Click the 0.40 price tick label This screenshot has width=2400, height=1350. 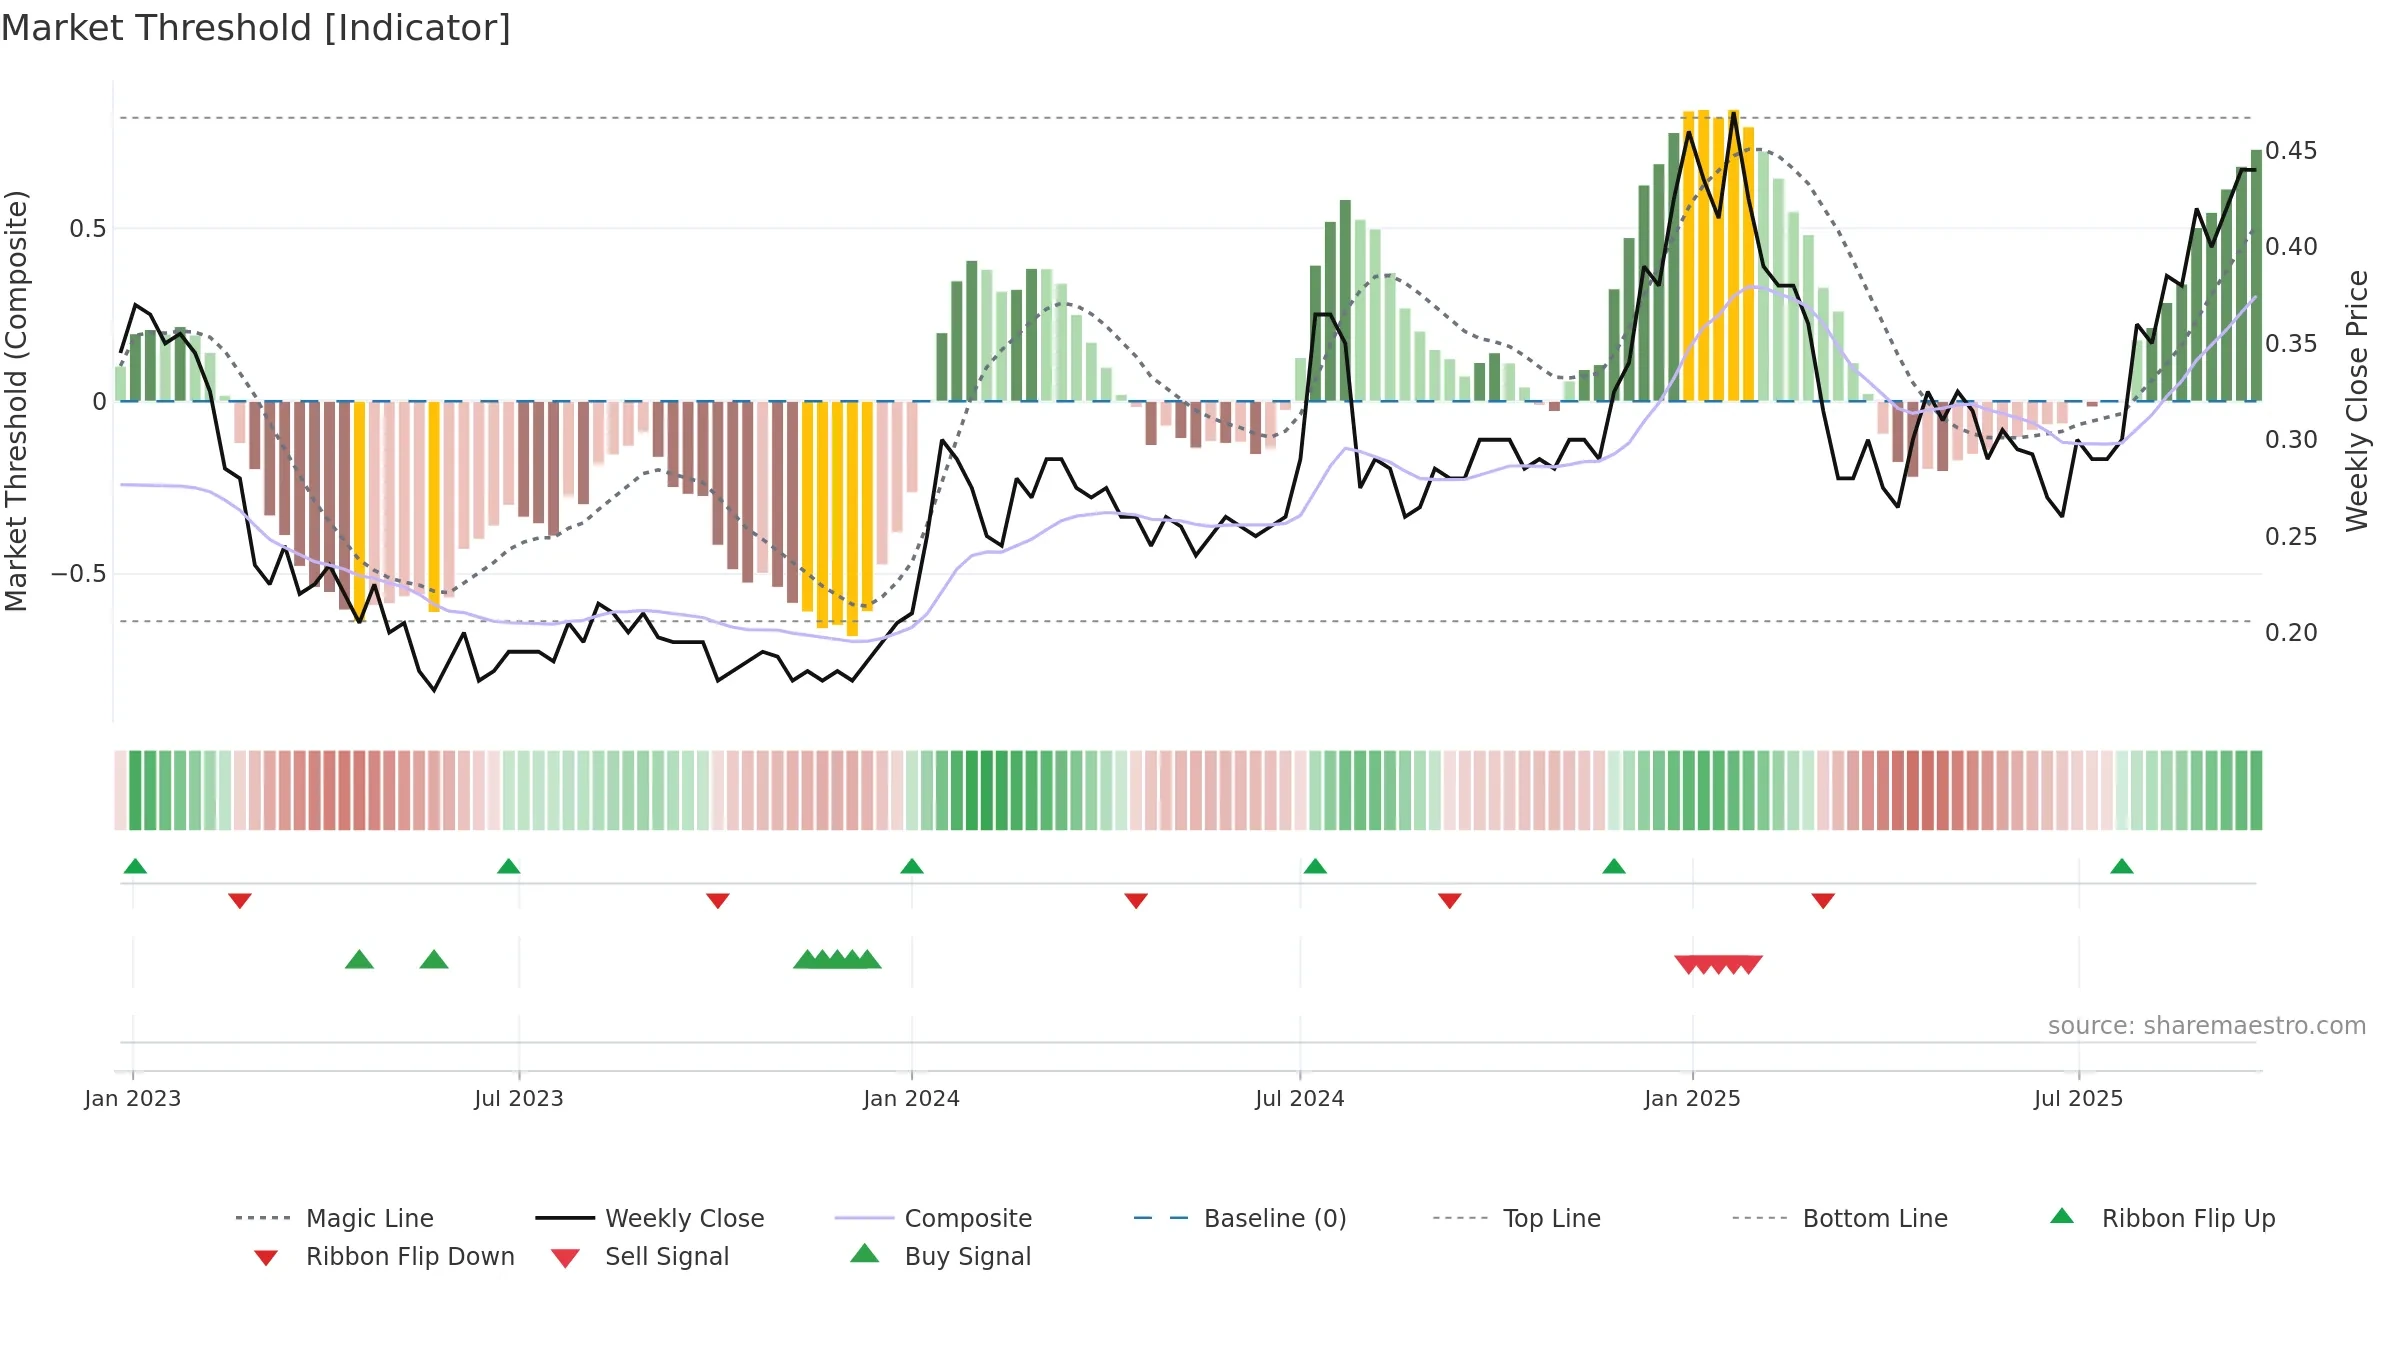click(2291, 246)
